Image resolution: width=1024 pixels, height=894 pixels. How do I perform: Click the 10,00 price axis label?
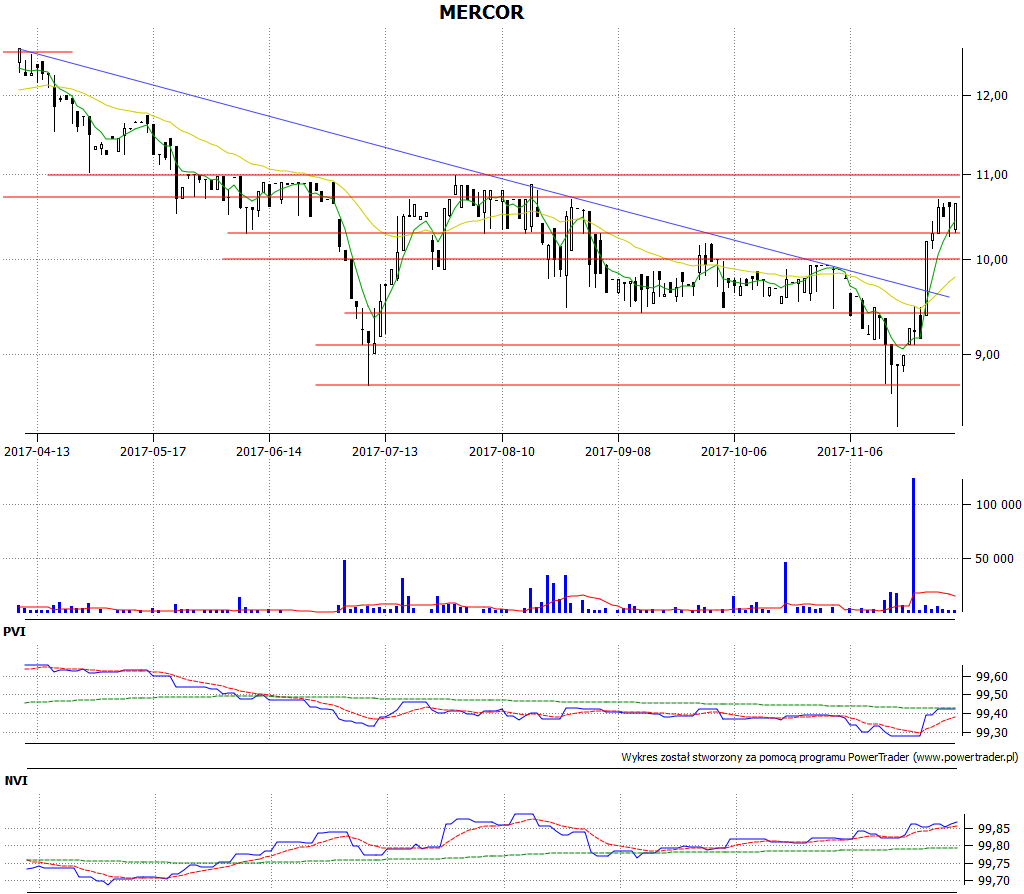[991, 259]
